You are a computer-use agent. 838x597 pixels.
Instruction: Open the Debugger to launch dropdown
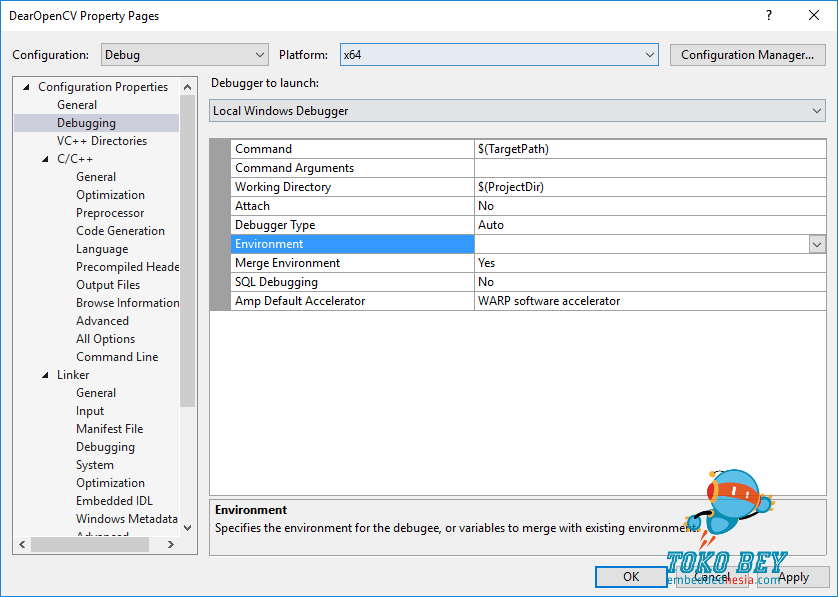[x=517, y=111]
